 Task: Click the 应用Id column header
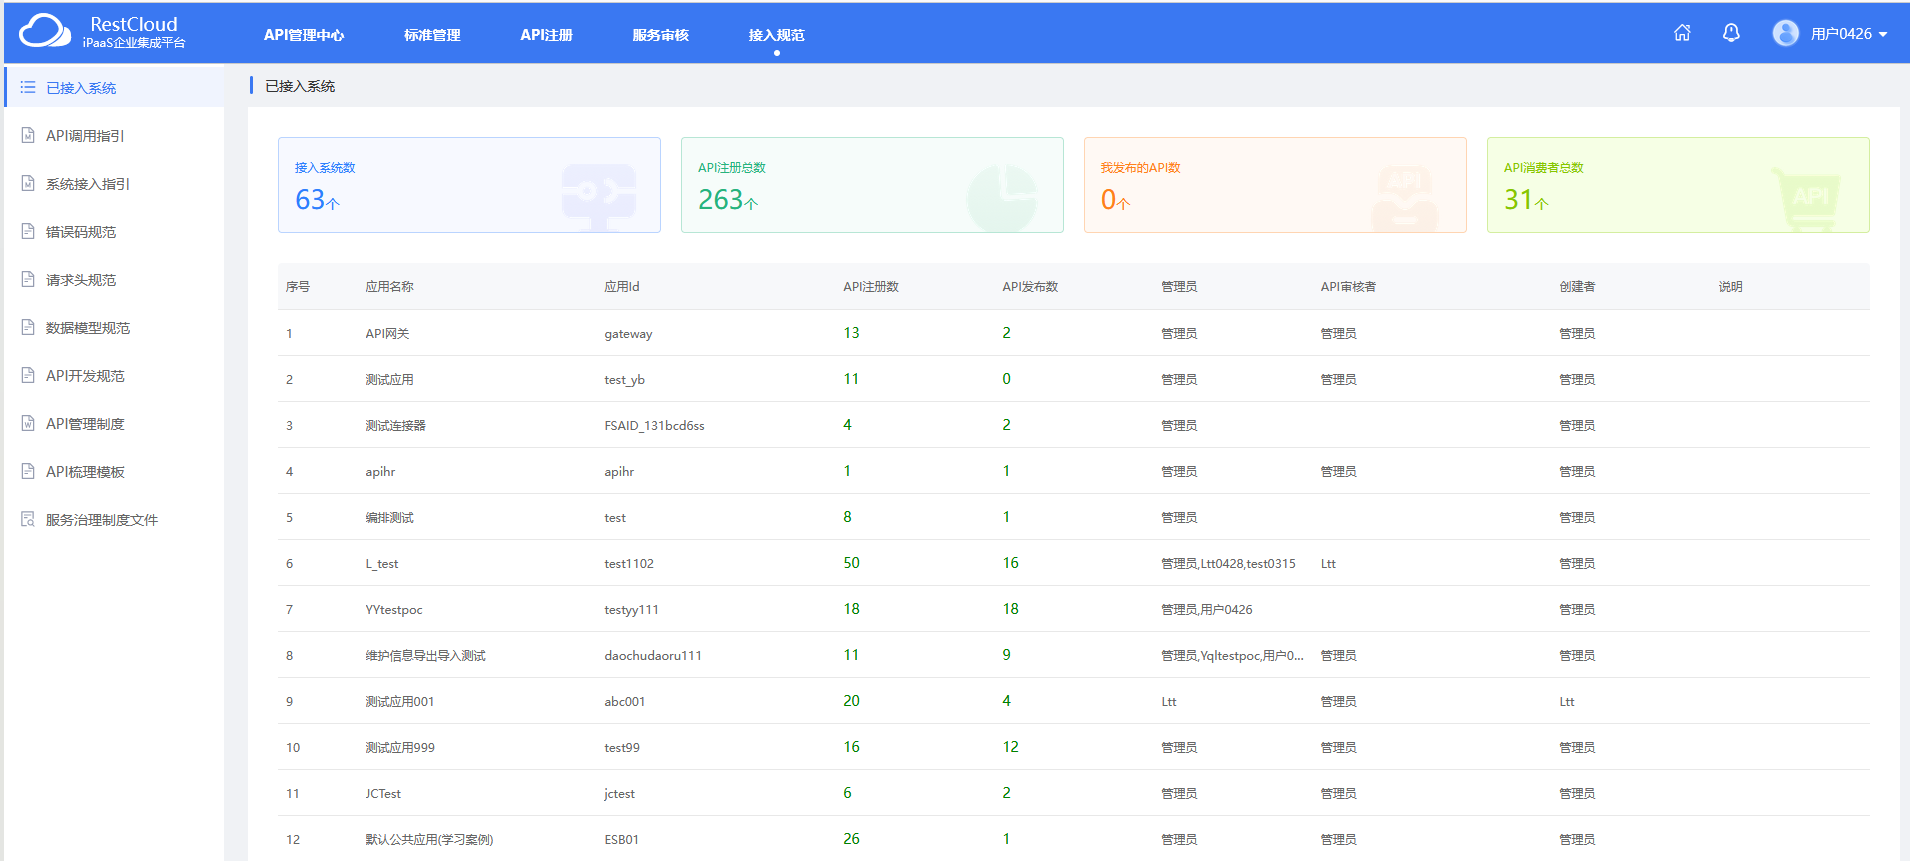[621, 286]
